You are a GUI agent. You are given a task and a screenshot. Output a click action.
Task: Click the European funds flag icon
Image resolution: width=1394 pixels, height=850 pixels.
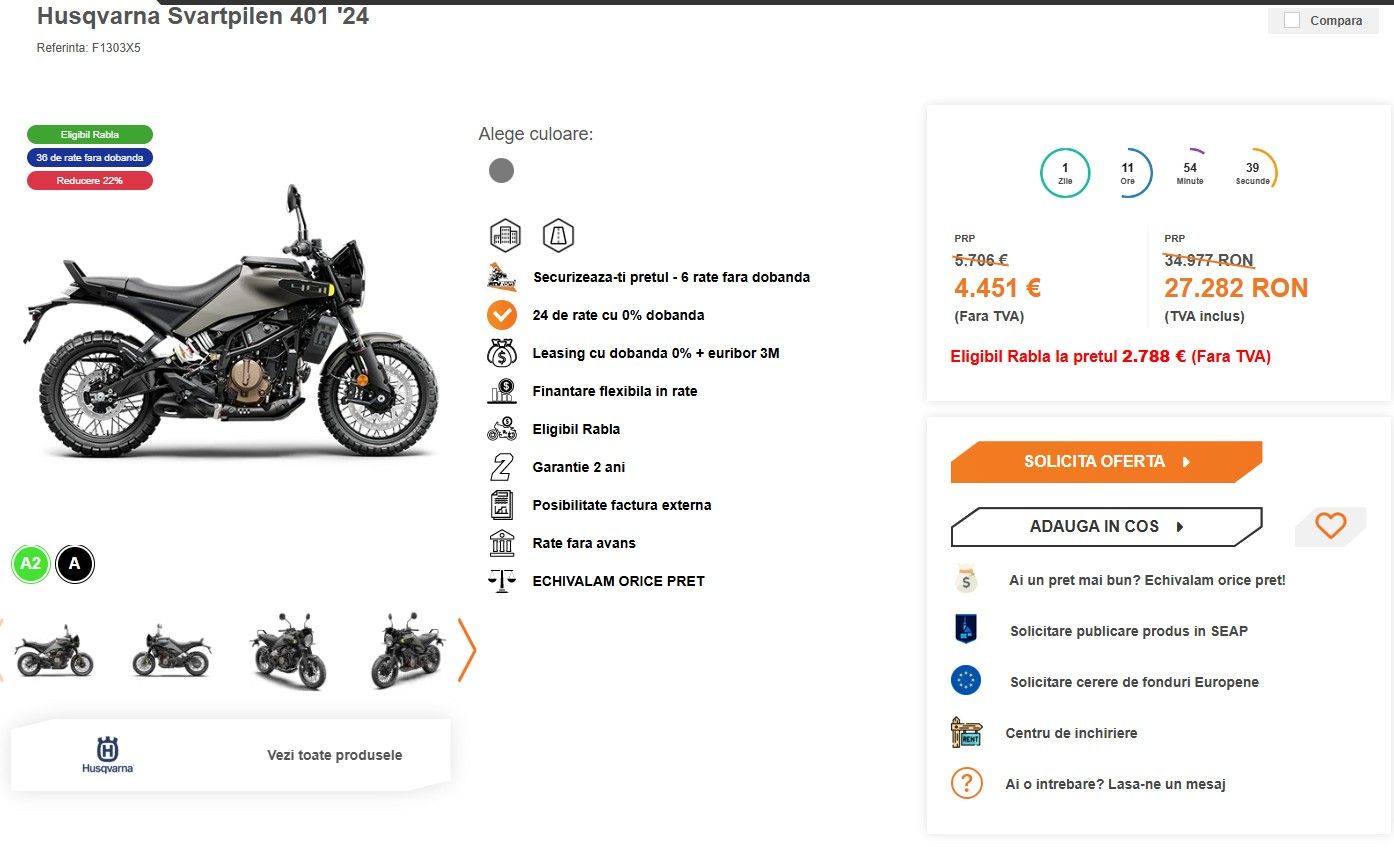pyautogui.click(x=966, y=681)
